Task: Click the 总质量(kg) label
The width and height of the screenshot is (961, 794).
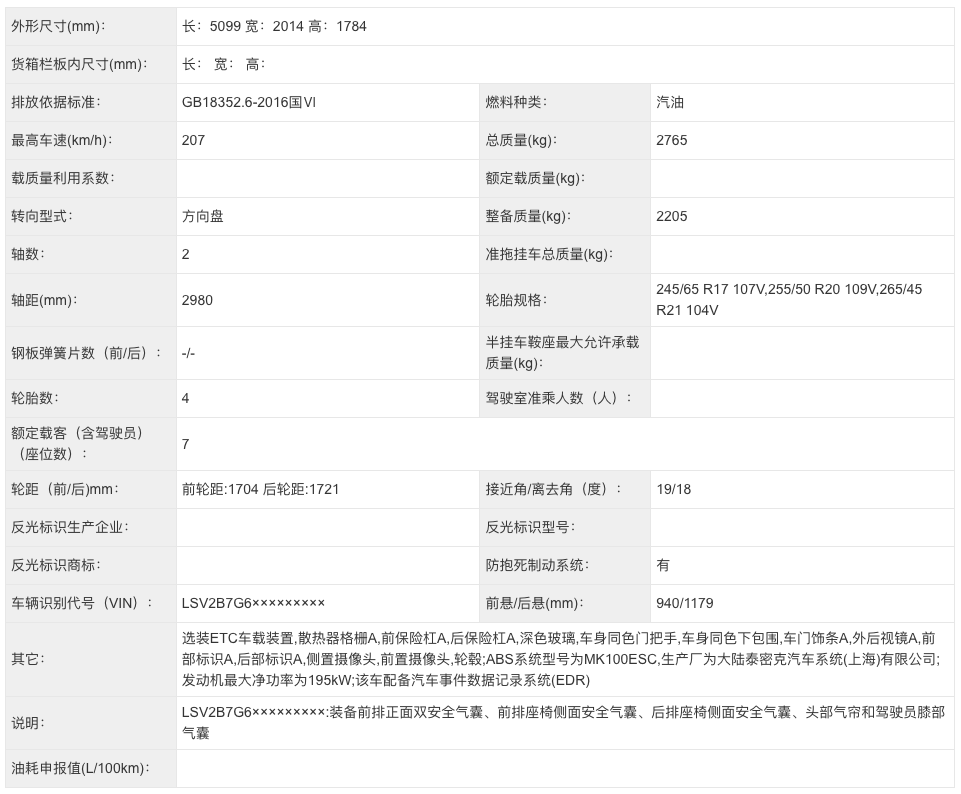Action: coord(521,140)
